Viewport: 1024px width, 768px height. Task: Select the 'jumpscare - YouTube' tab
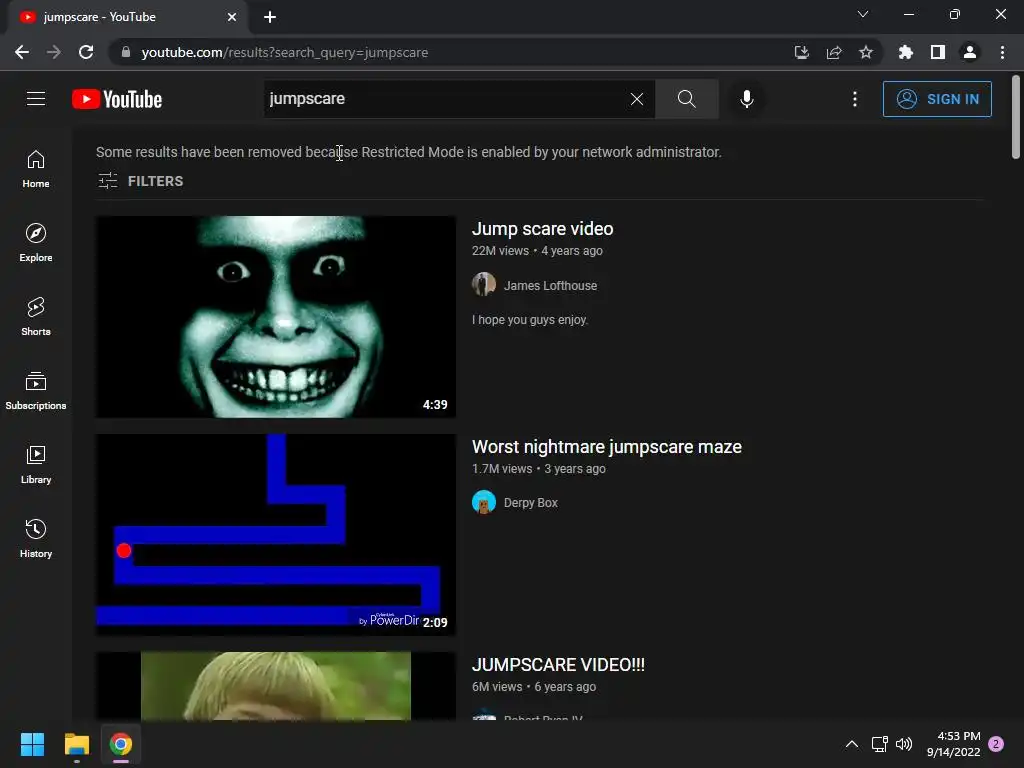128,18
